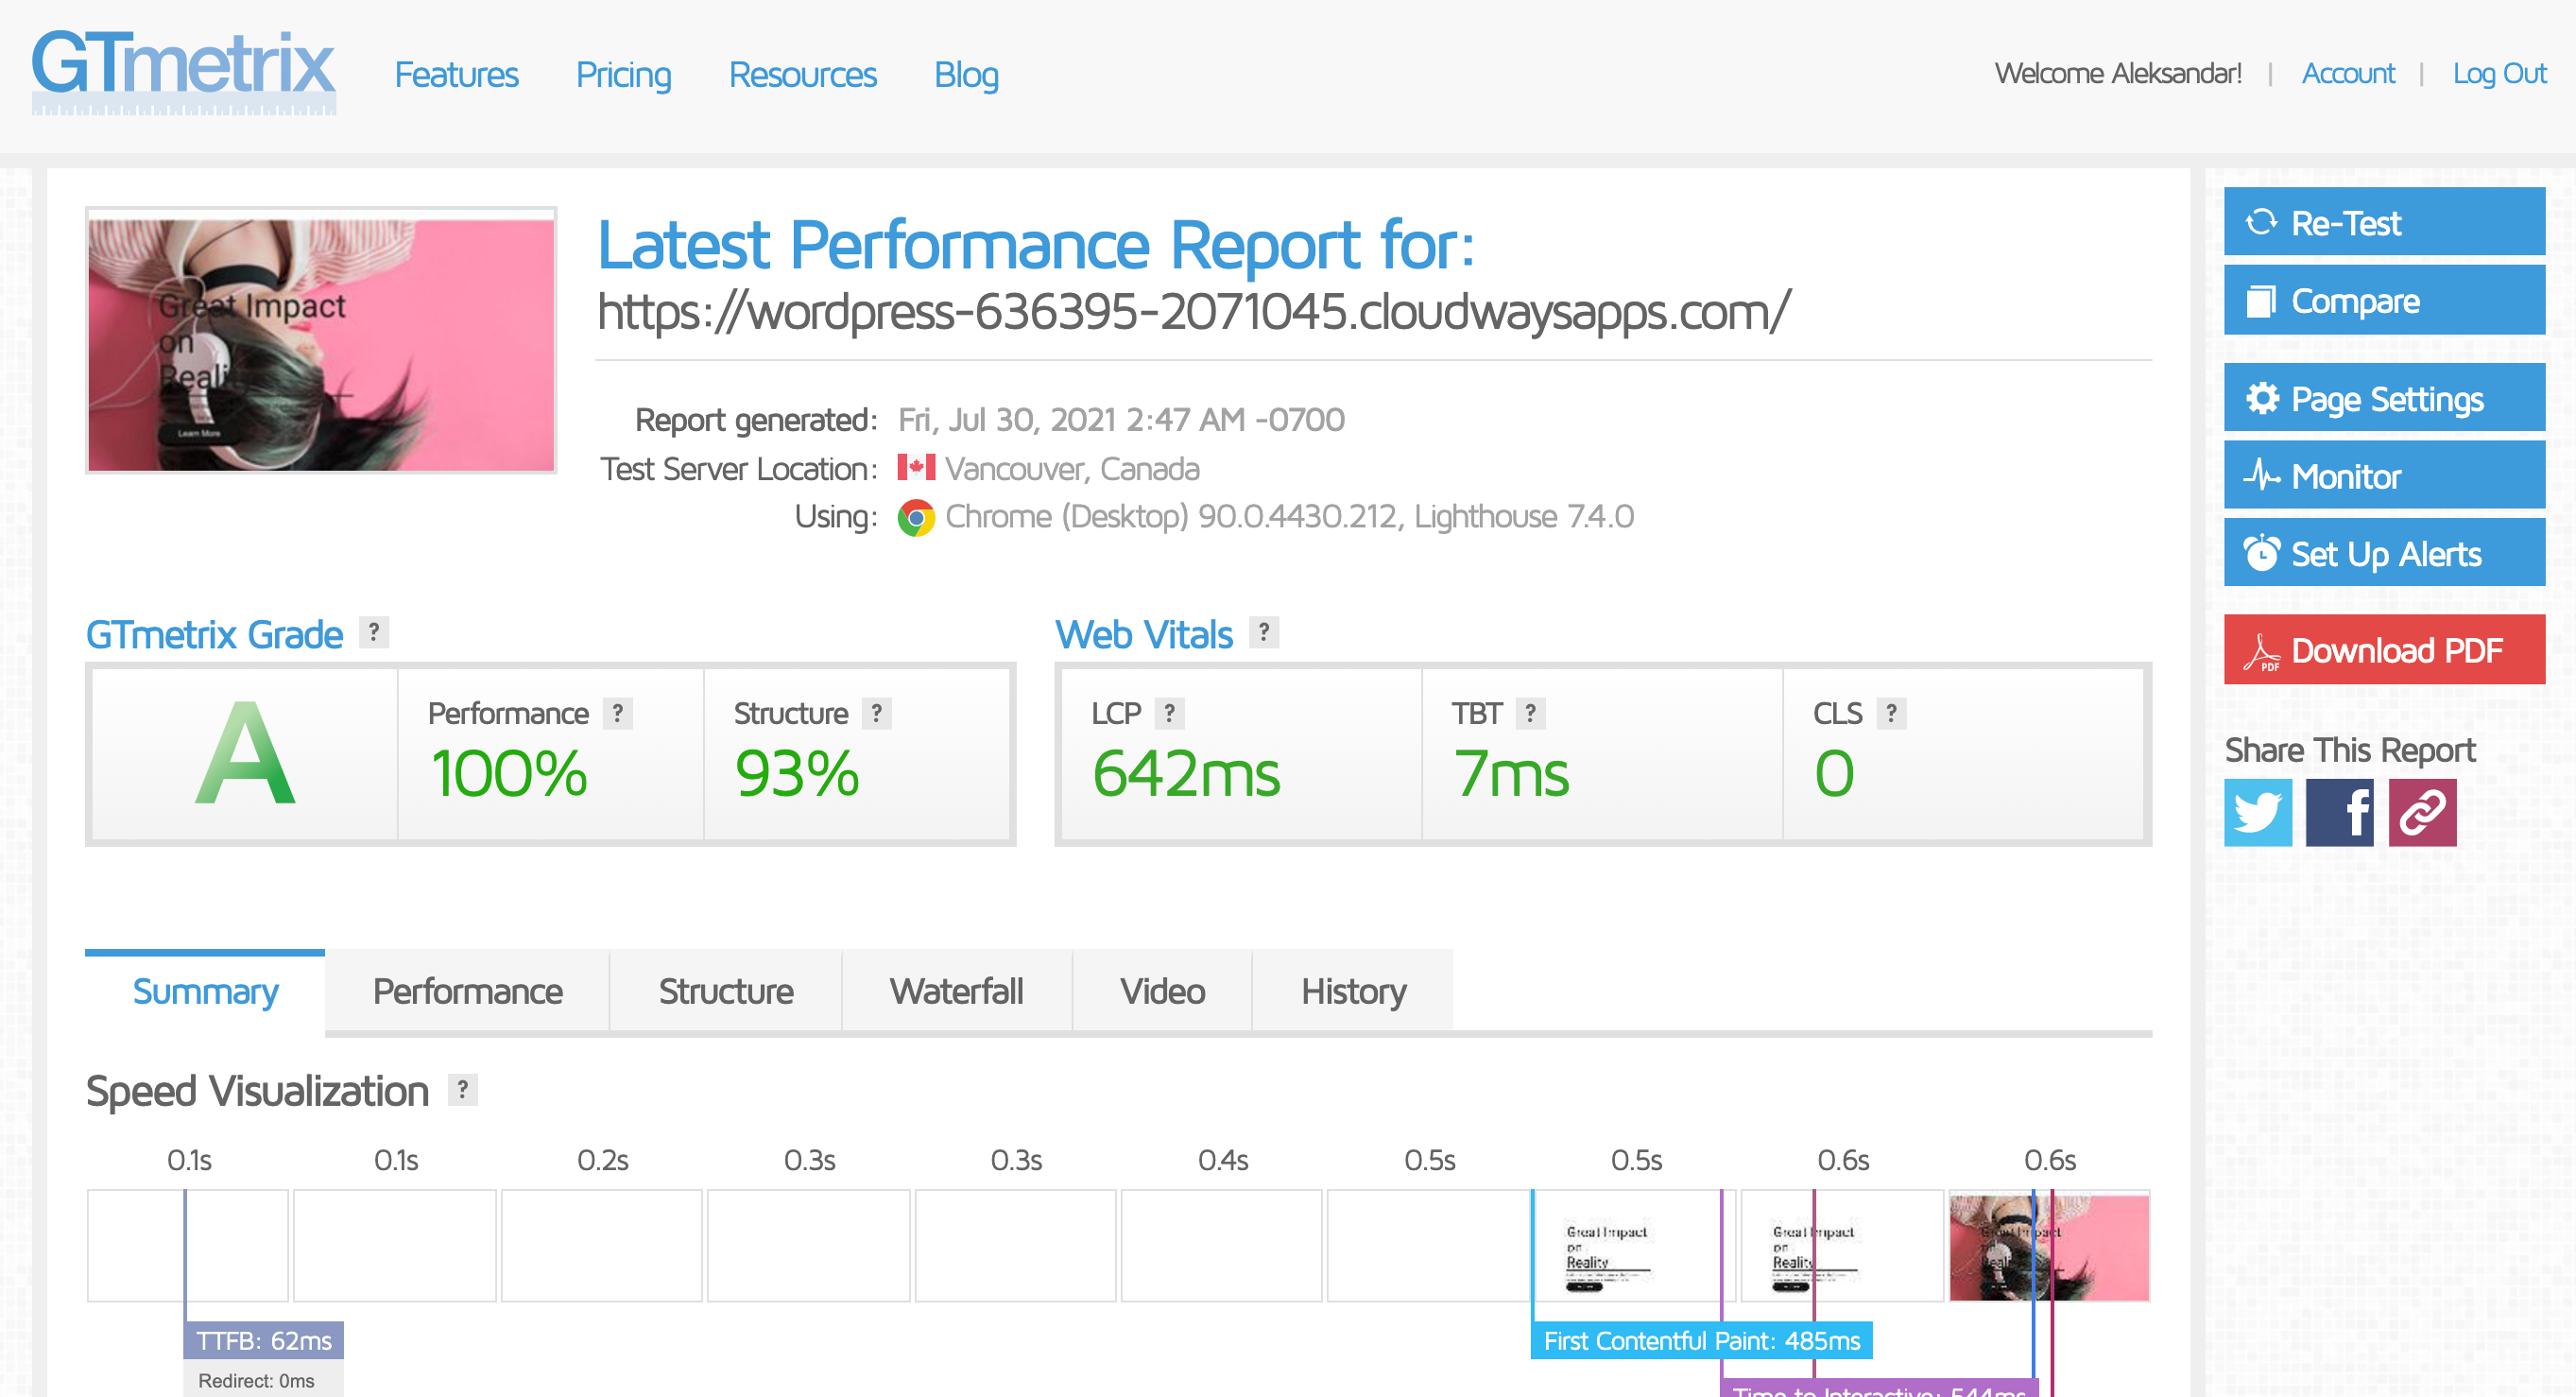Share report on Facebook icon

click(x=2339, y=812)
